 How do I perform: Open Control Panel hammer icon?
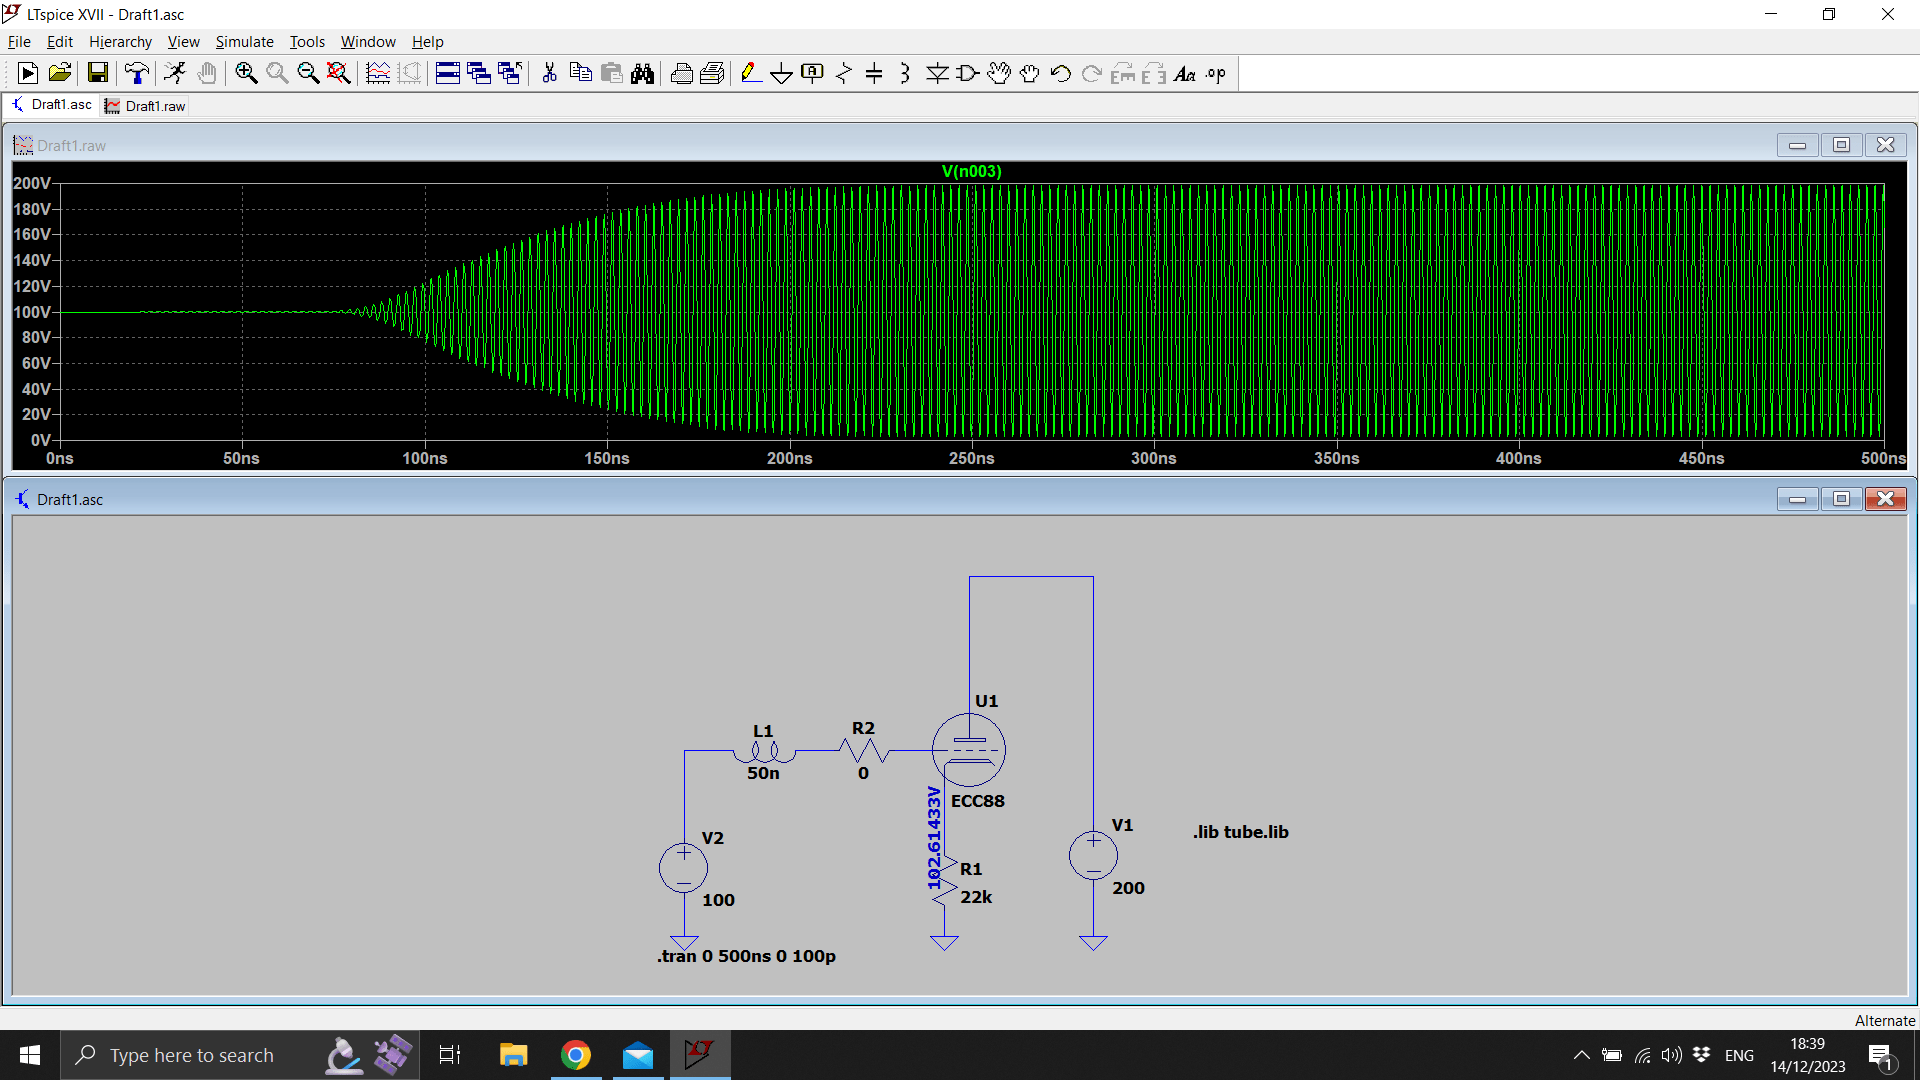[137, 73]
